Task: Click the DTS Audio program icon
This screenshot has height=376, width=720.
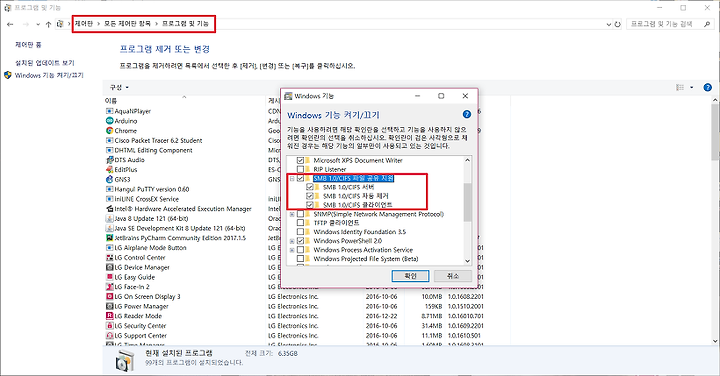Action: pyautogui.click(x=109, y=160)
